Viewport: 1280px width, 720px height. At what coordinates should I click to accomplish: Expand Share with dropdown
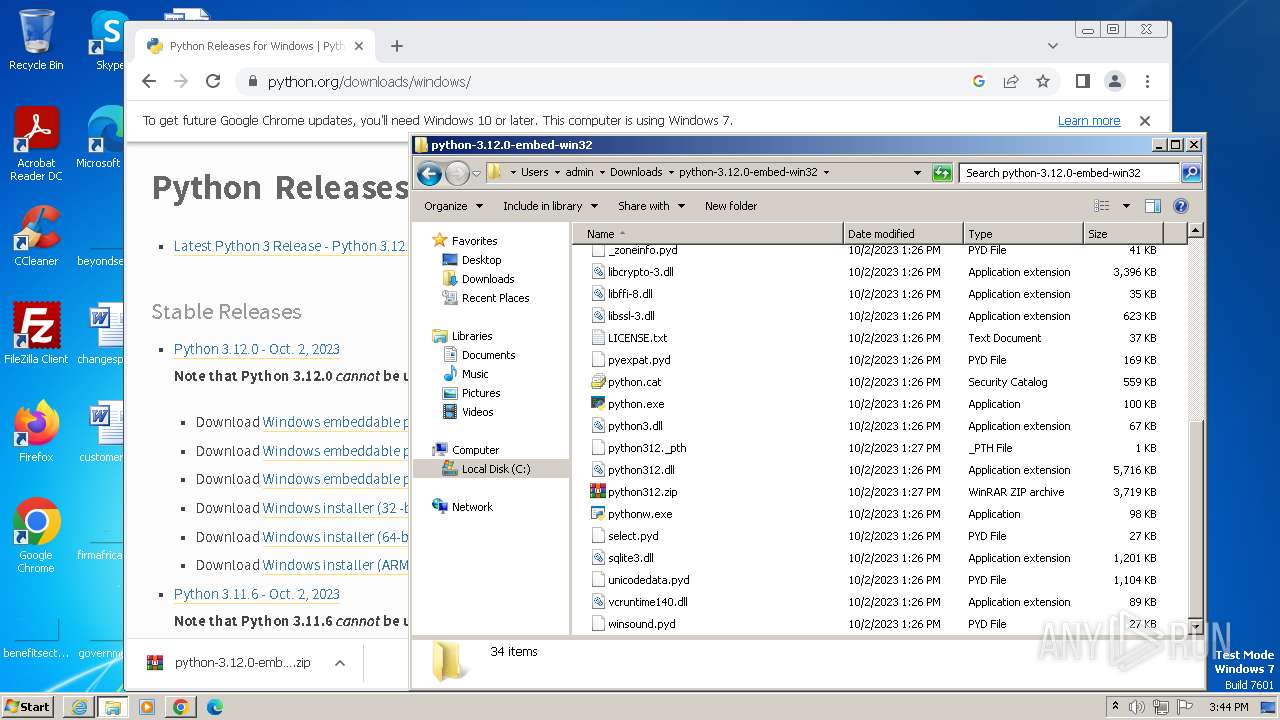click(651, 206)
